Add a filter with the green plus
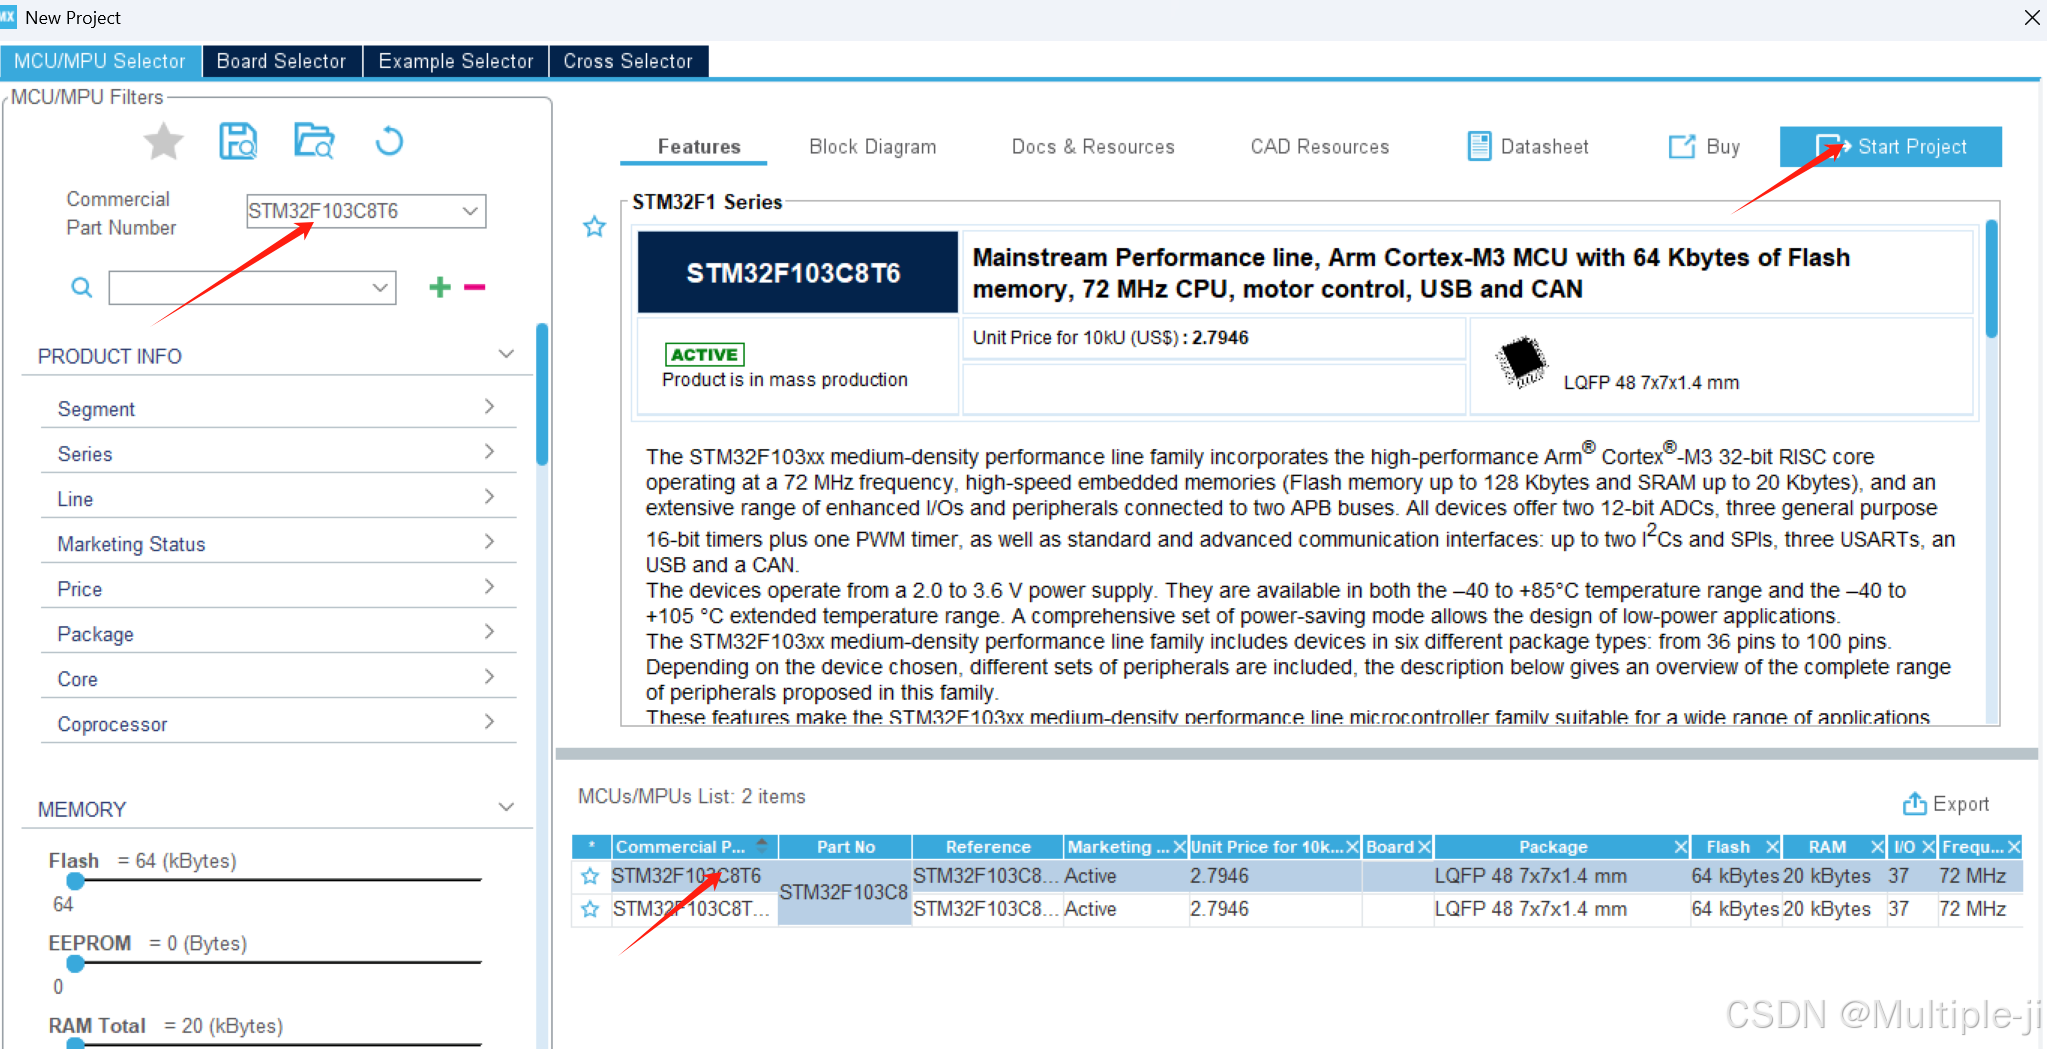This screenshot has width=2047, height=1049. (440, 288)
